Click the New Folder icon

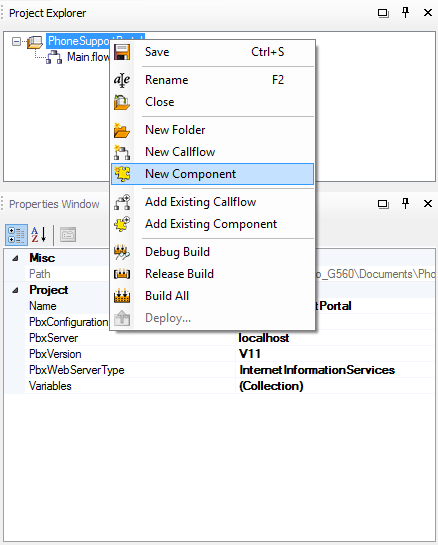point(122,130)
